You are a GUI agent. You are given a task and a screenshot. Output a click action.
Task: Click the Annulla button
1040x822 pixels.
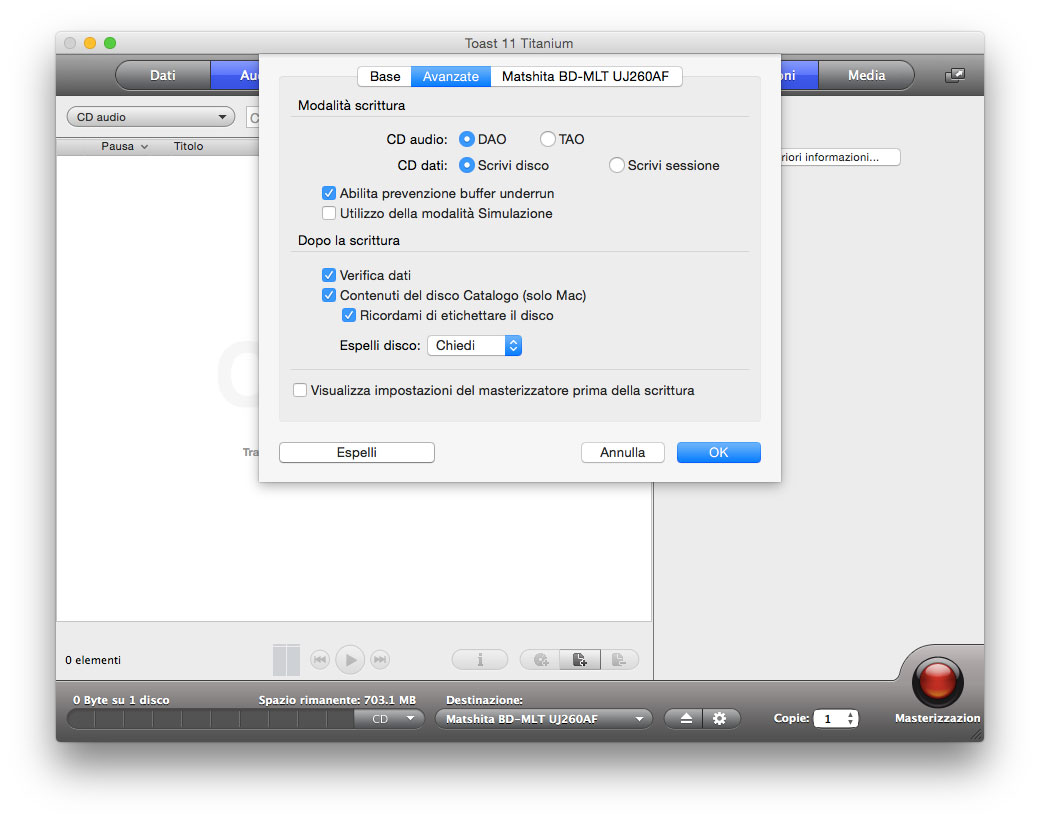pyautogui.click(x=622, y=452)
